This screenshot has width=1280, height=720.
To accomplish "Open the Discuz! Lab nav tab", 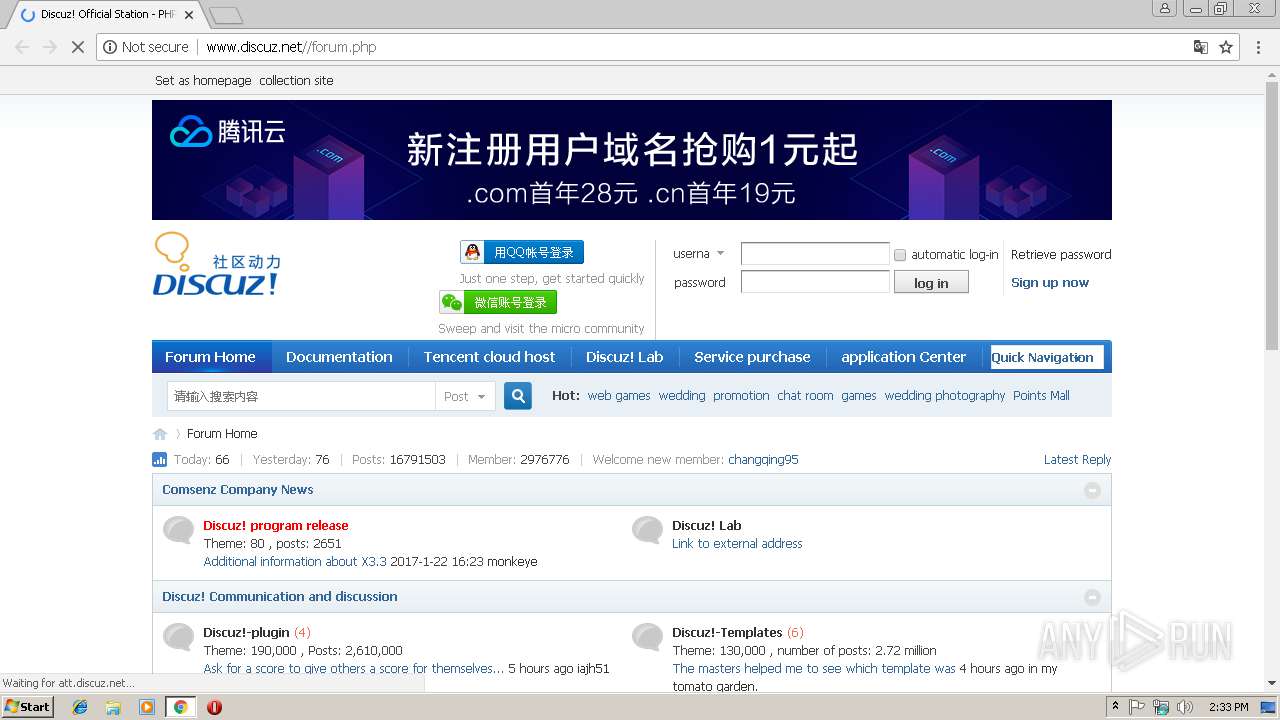I will pyautogui.click(x=624, y=357).
